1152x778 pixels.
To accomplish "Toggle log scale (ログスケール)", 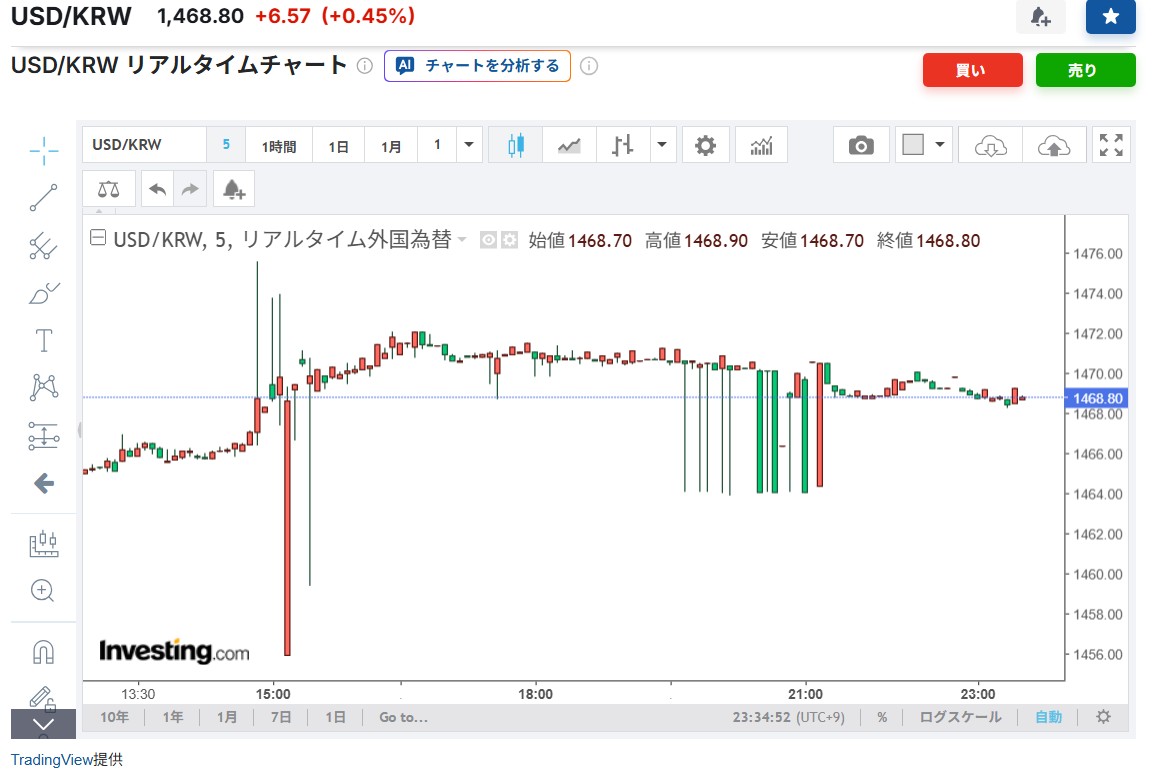I will tap(960, 717).
